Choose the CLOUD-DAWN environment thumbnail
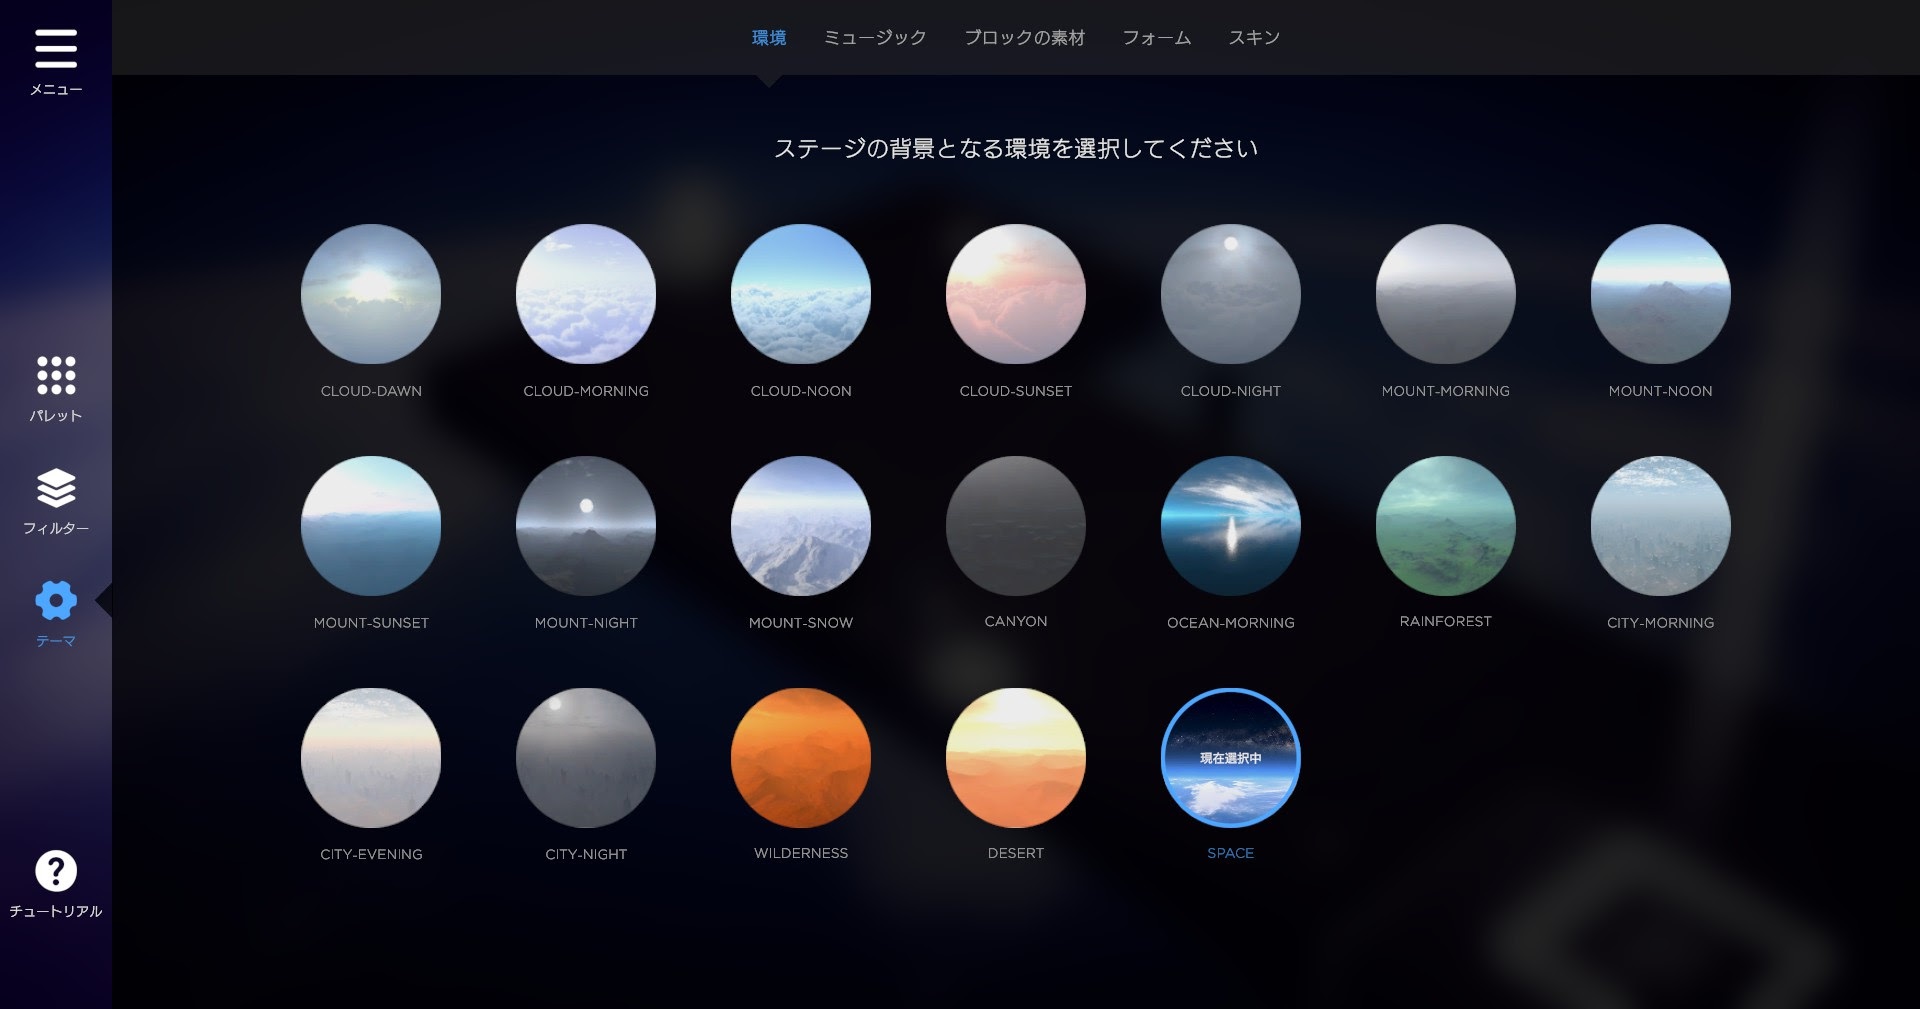 371,294
